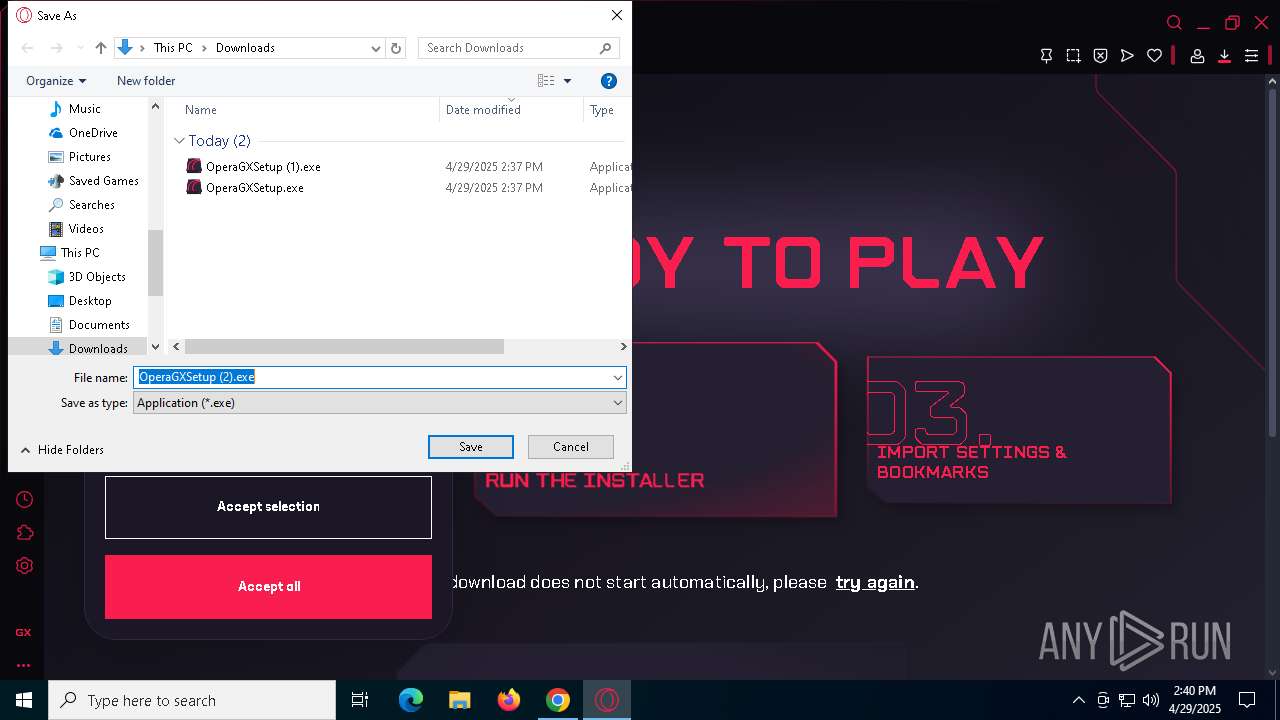Open Settings gear icon in Opera sidebar
Image resolution: width=1280 pixels, height=720 pixels.
pyautogui.click(x=24, y=565)
